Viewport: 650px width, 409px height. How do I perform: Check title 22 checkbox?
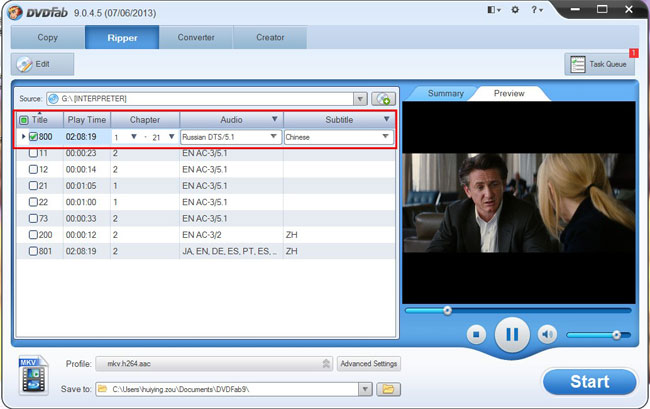point(33,202)
